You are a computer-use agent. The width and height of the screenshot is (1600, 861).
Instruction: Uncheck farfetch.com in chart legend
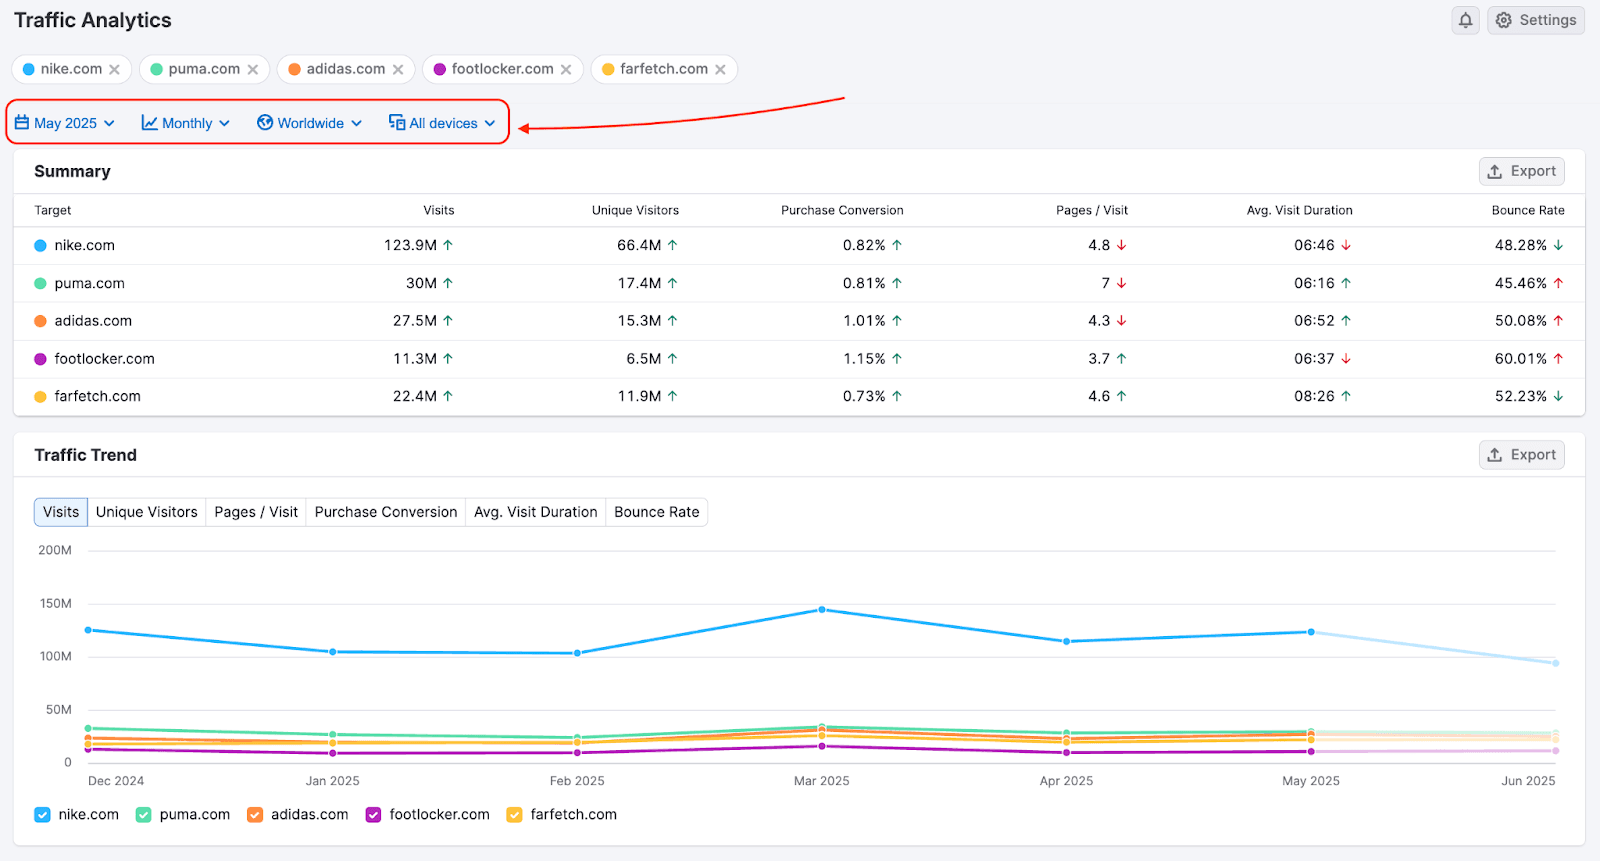point(514,815)
